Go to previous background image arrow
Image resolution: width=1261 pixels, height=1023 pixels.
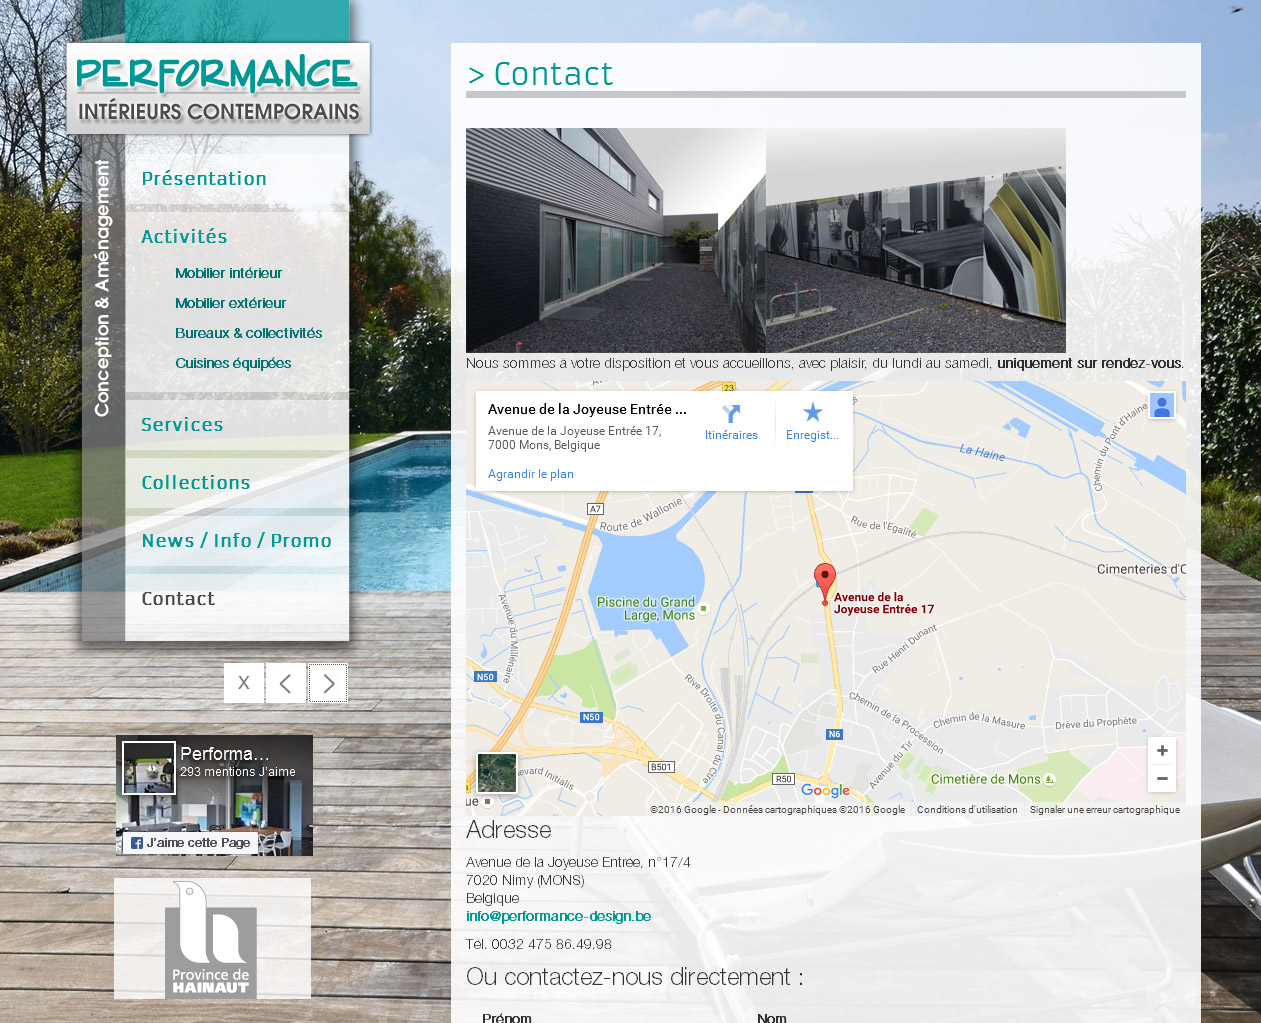[x=286, y=683]
